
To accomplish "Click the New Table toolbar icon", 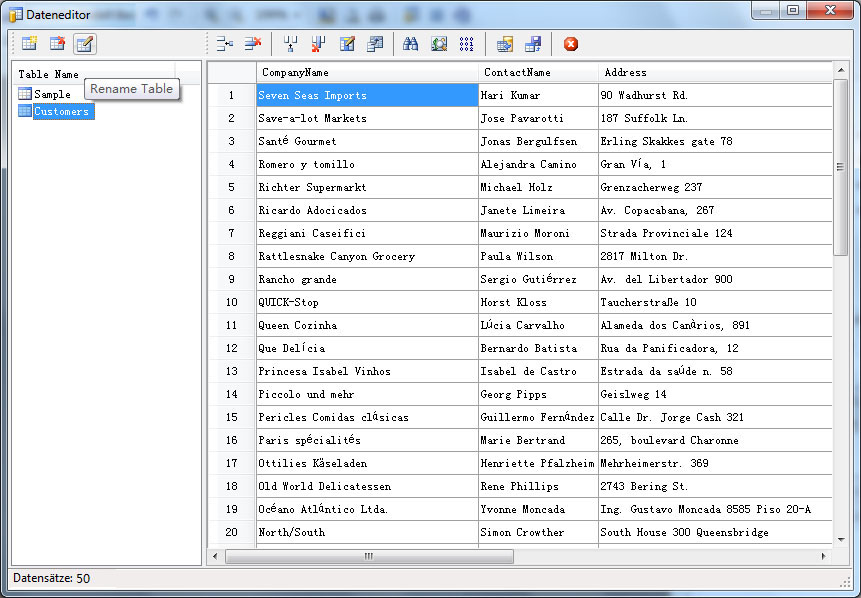I will 29,43.
